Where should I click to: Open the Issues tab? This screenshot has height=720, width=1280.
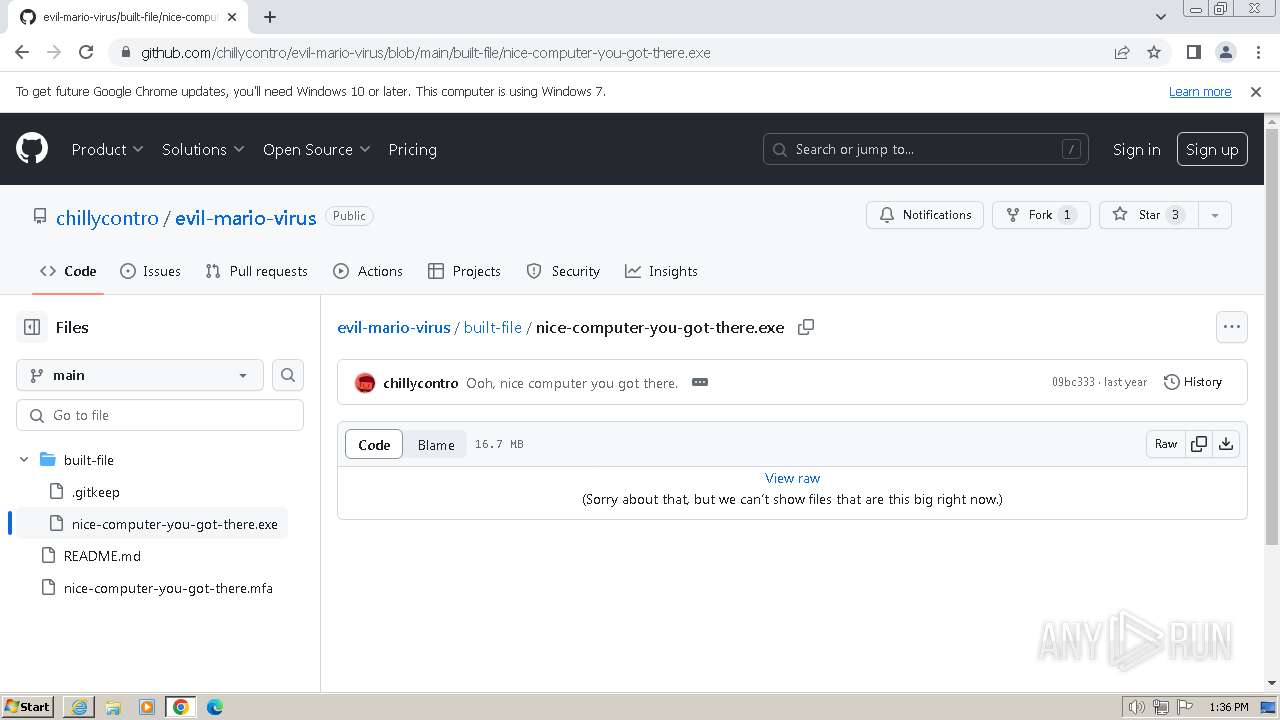150,271
